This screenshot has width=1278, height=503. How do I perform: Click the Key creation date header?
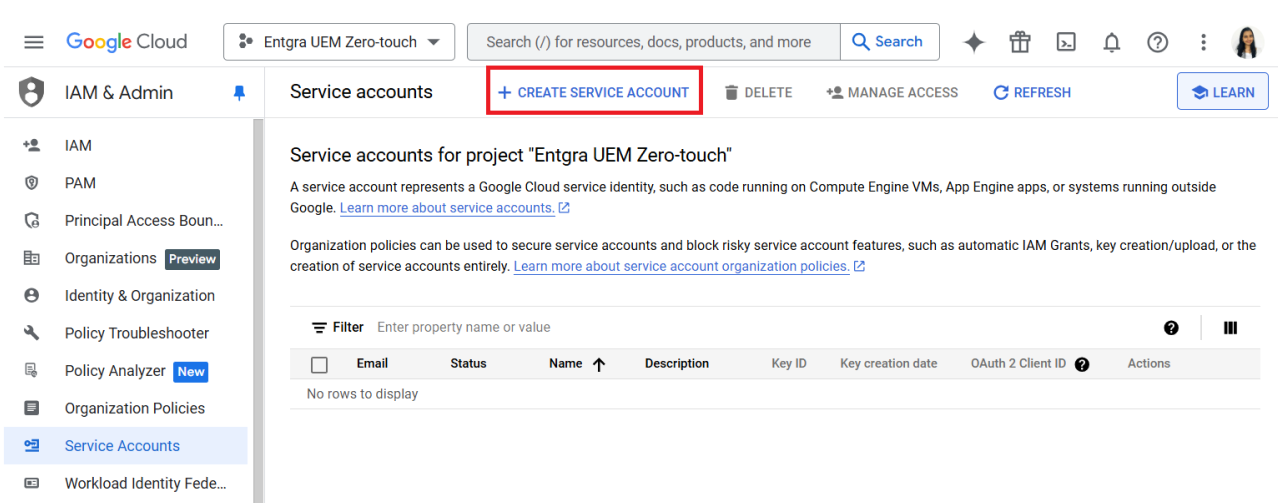(889, 364)
